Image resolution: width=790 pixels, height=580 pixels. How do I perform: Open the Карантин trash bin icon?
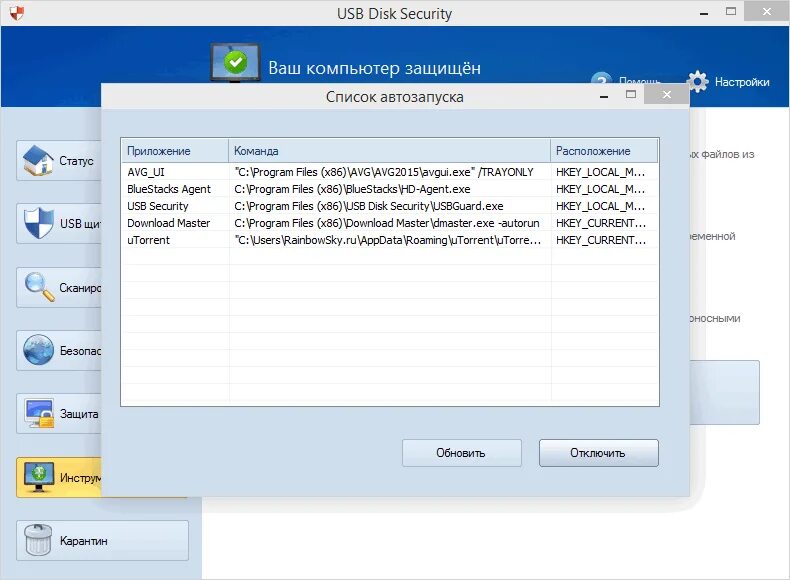coord(38,540)
